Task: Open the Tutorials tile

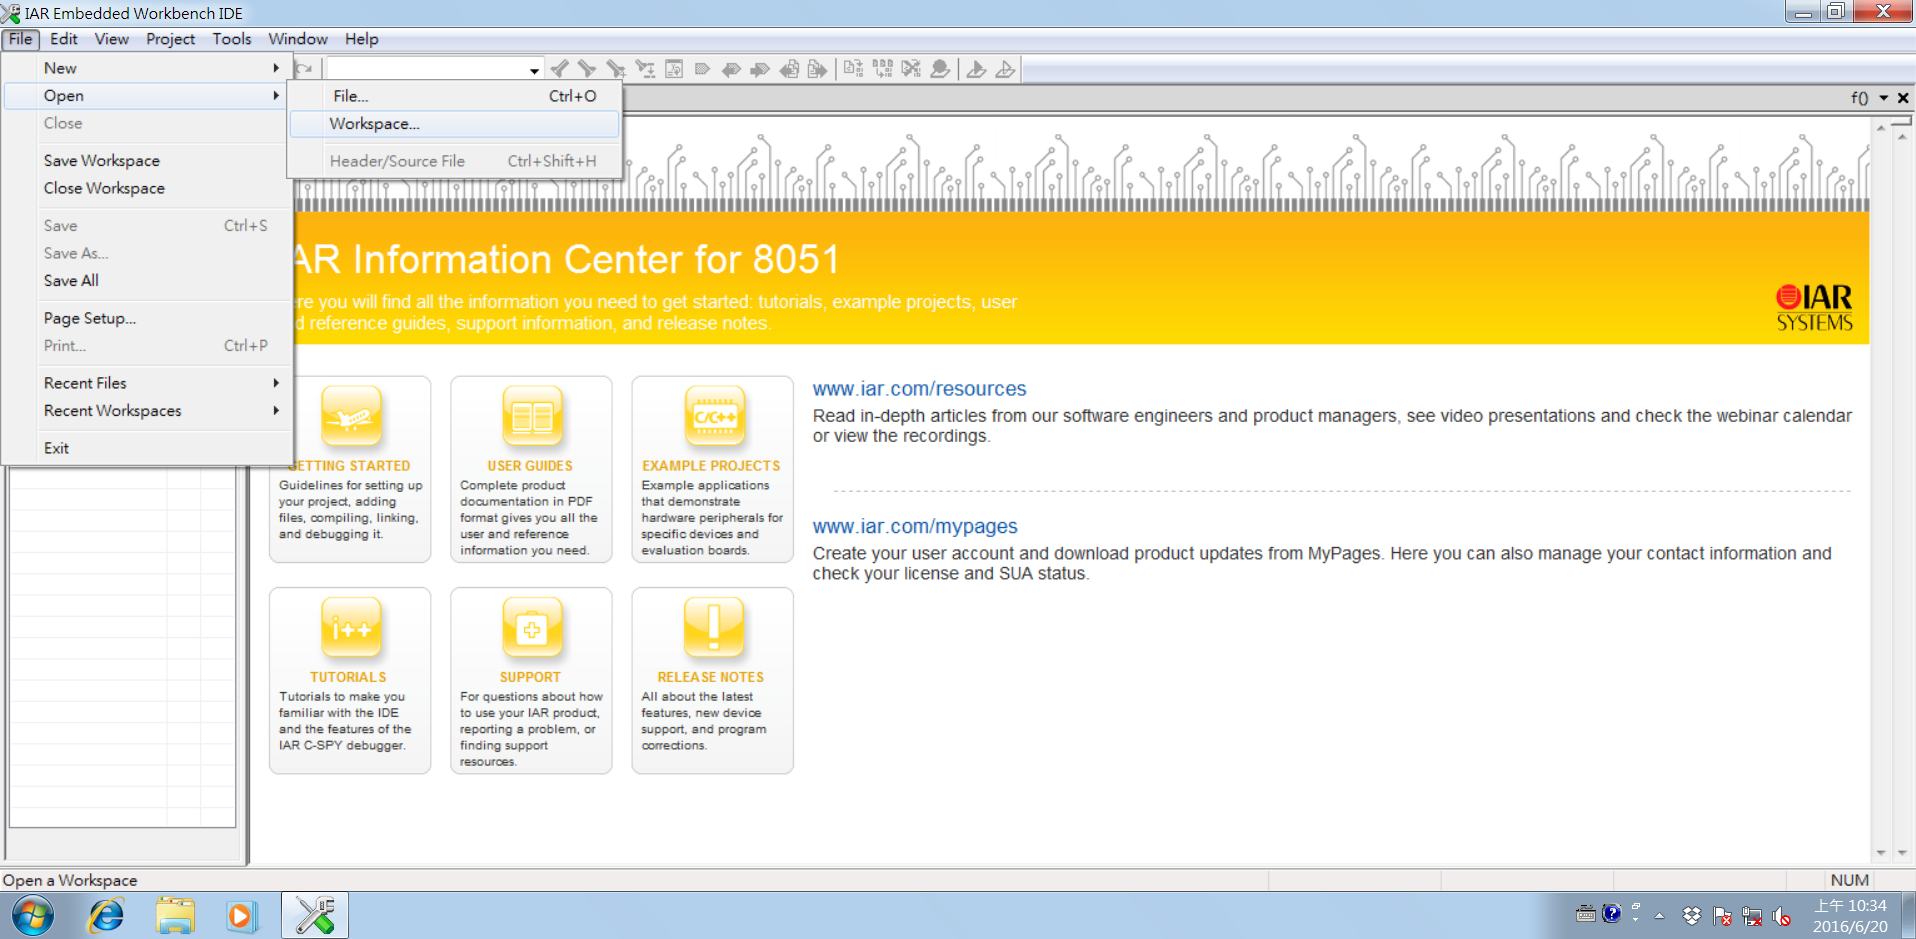Action: (350, 680)
